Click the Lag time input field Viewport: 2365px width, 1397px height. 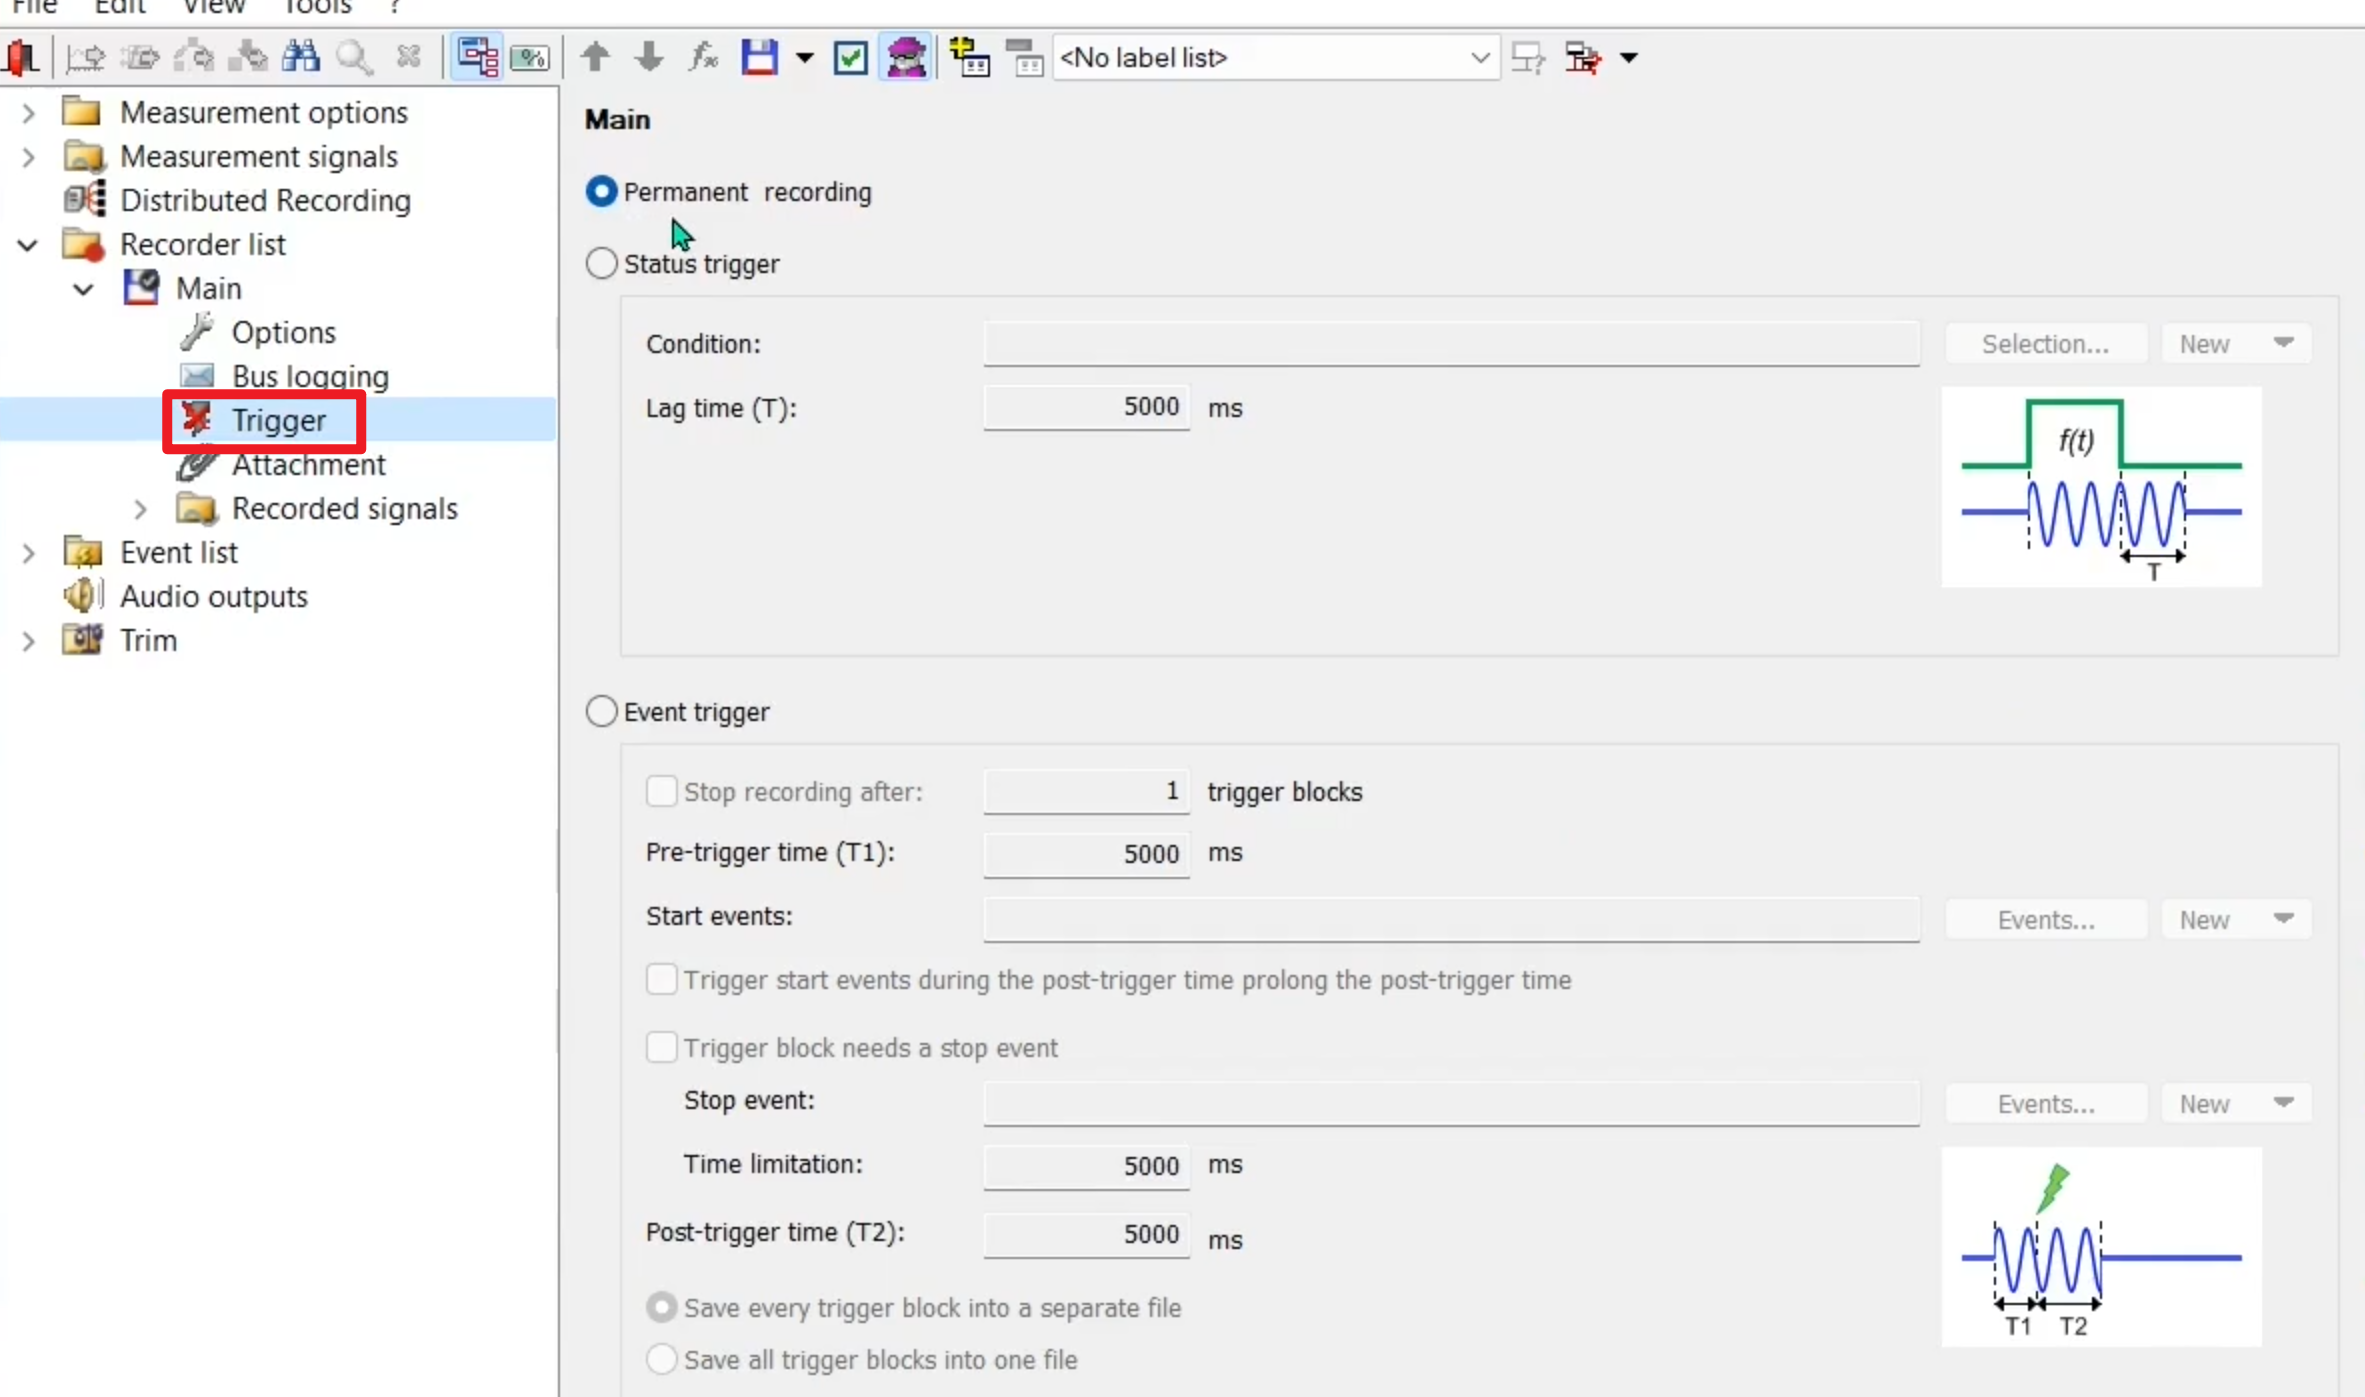(x=1086, y=407)
